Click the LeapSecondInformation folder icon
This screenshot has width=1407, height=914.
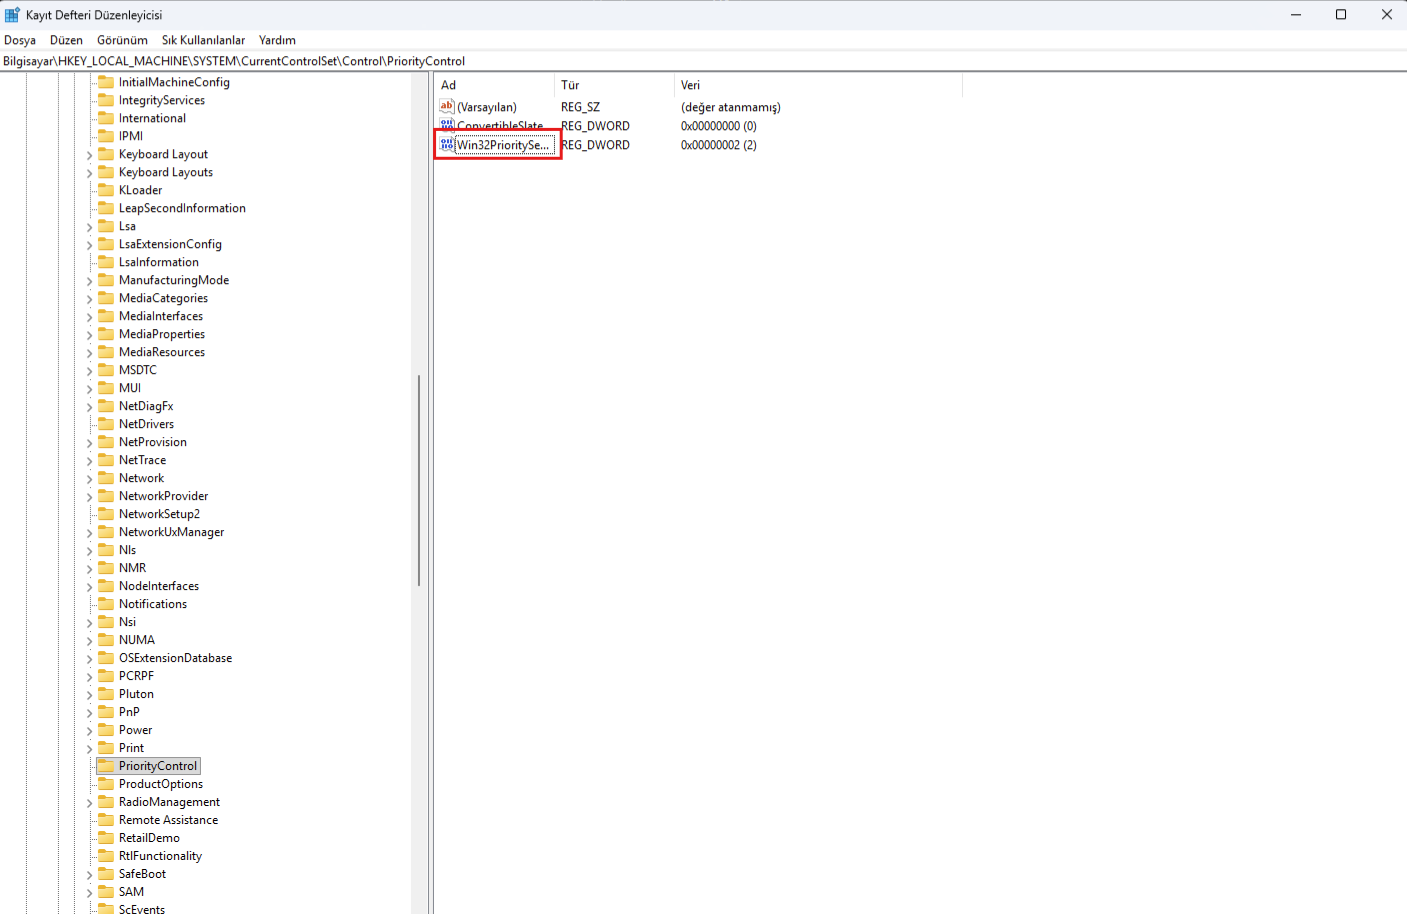106,208
